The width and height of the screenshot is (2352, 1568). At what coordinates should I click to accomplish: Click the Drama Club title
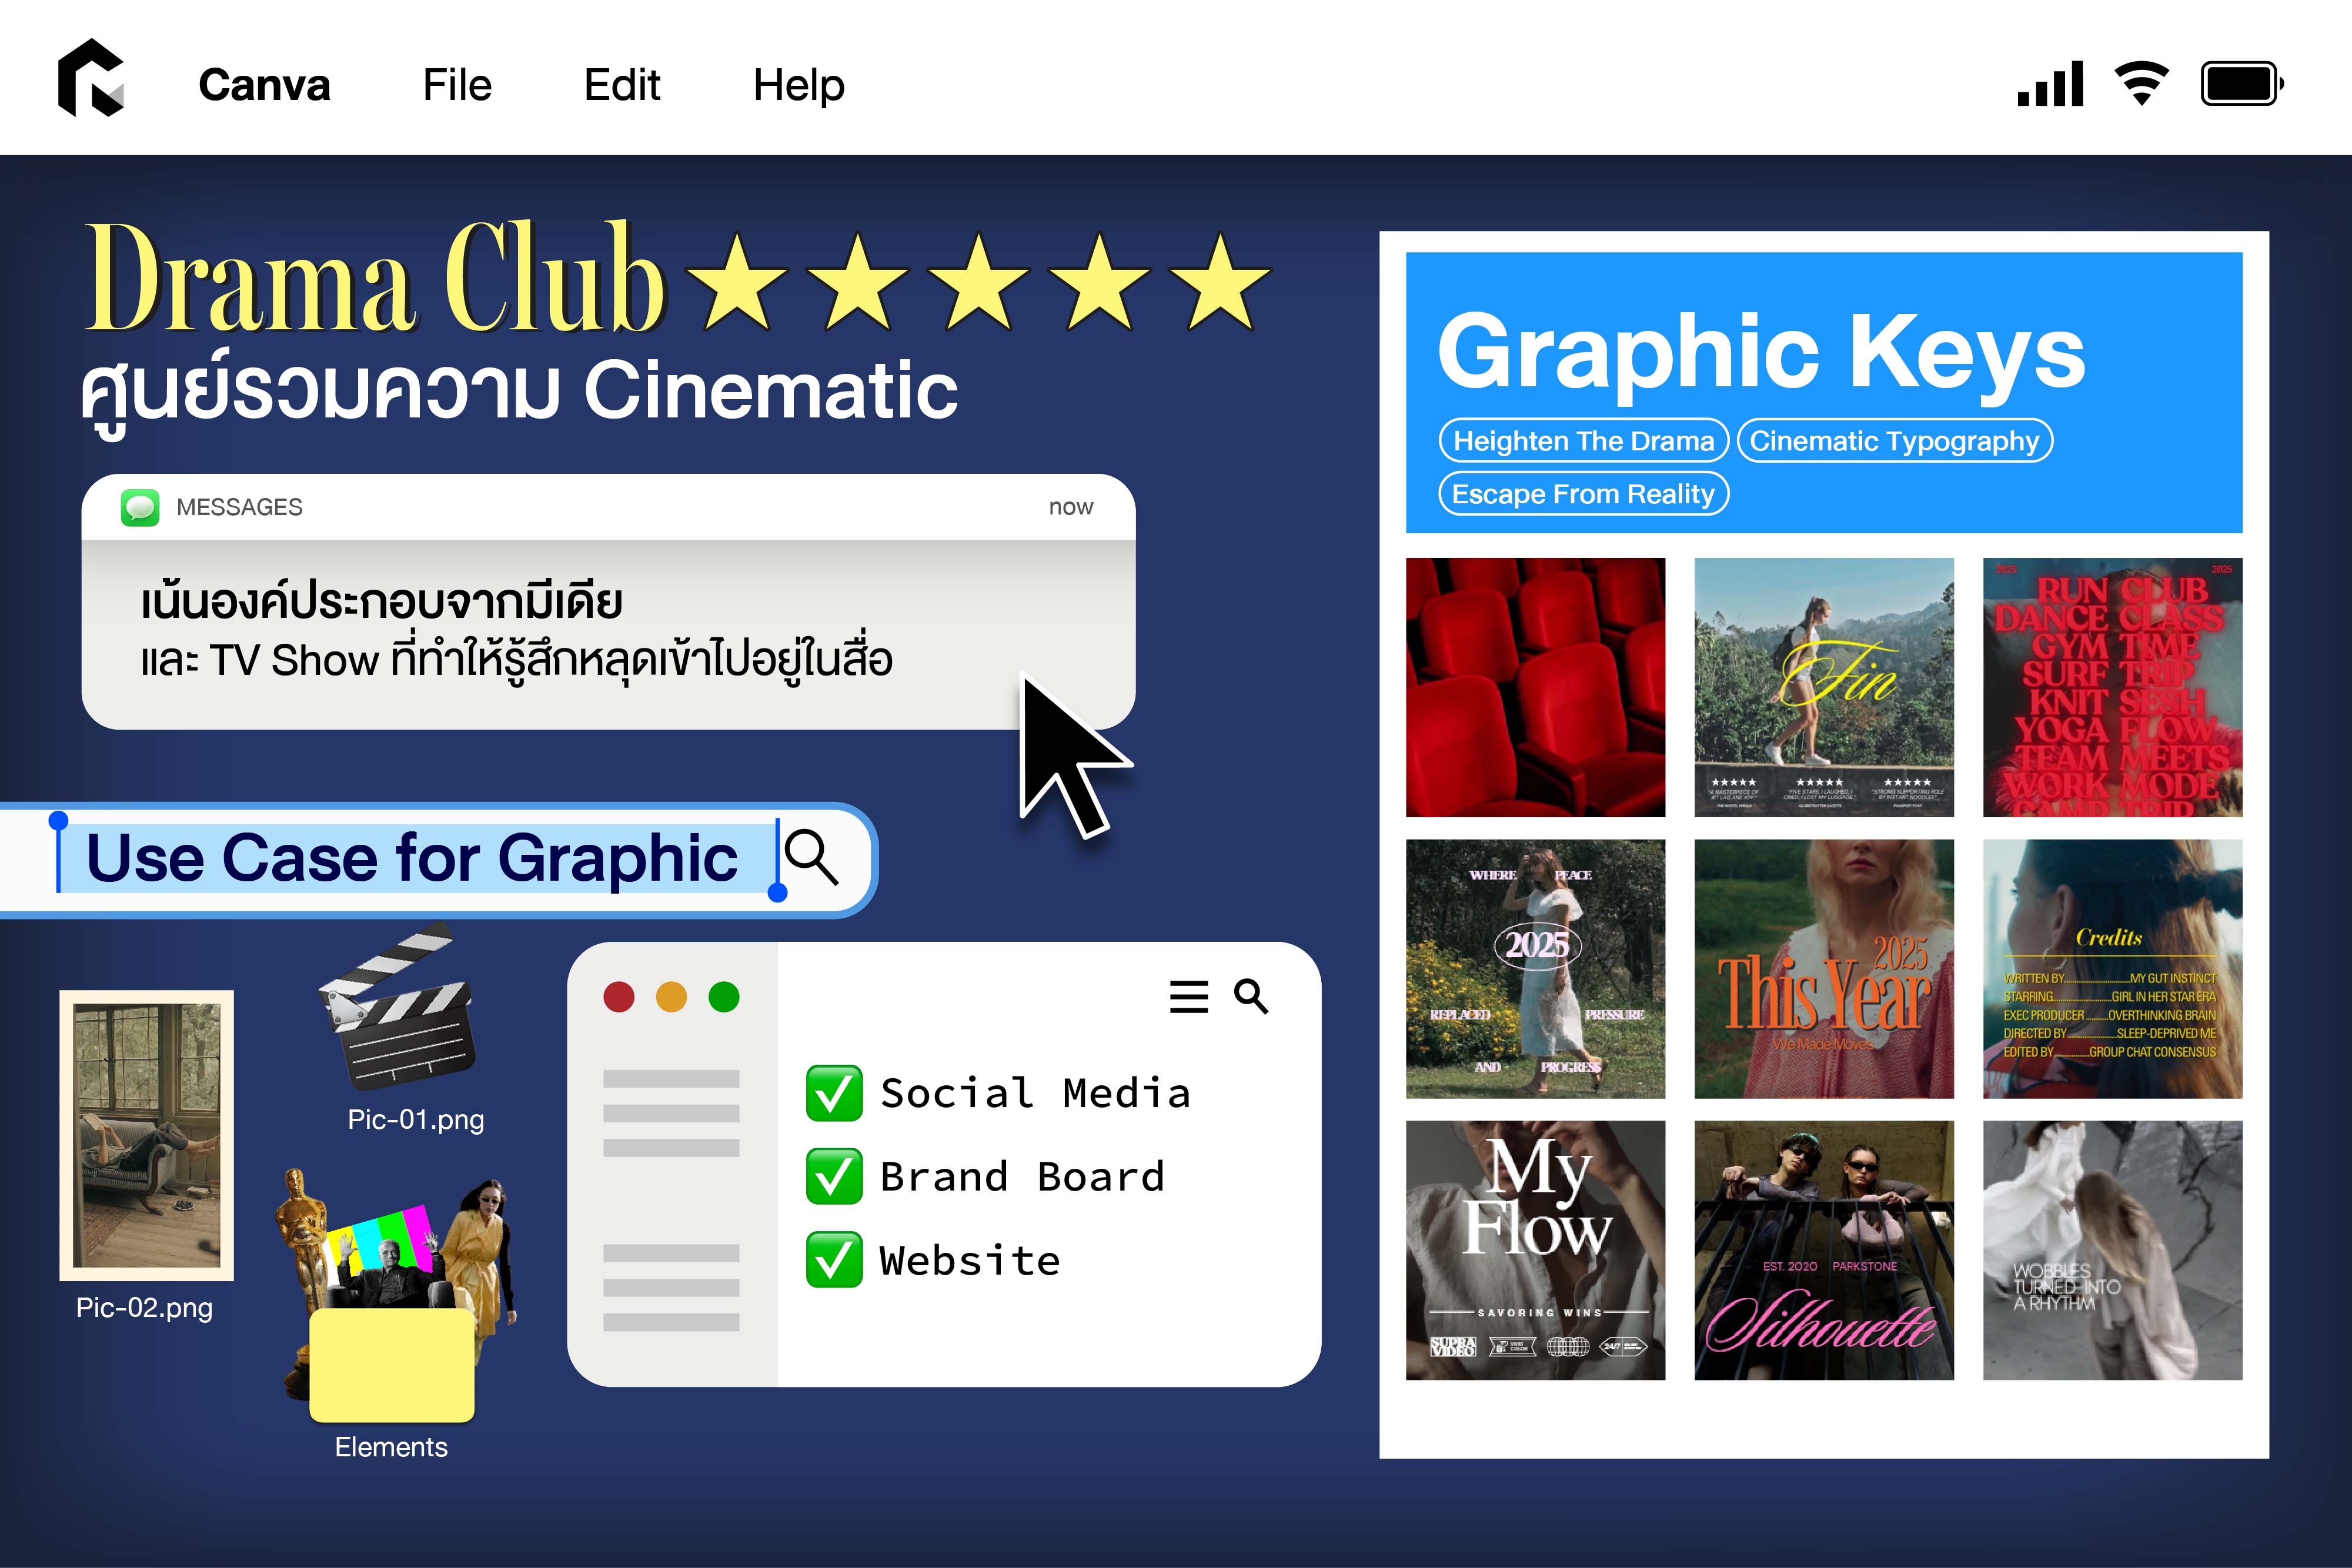click(375, 278)
